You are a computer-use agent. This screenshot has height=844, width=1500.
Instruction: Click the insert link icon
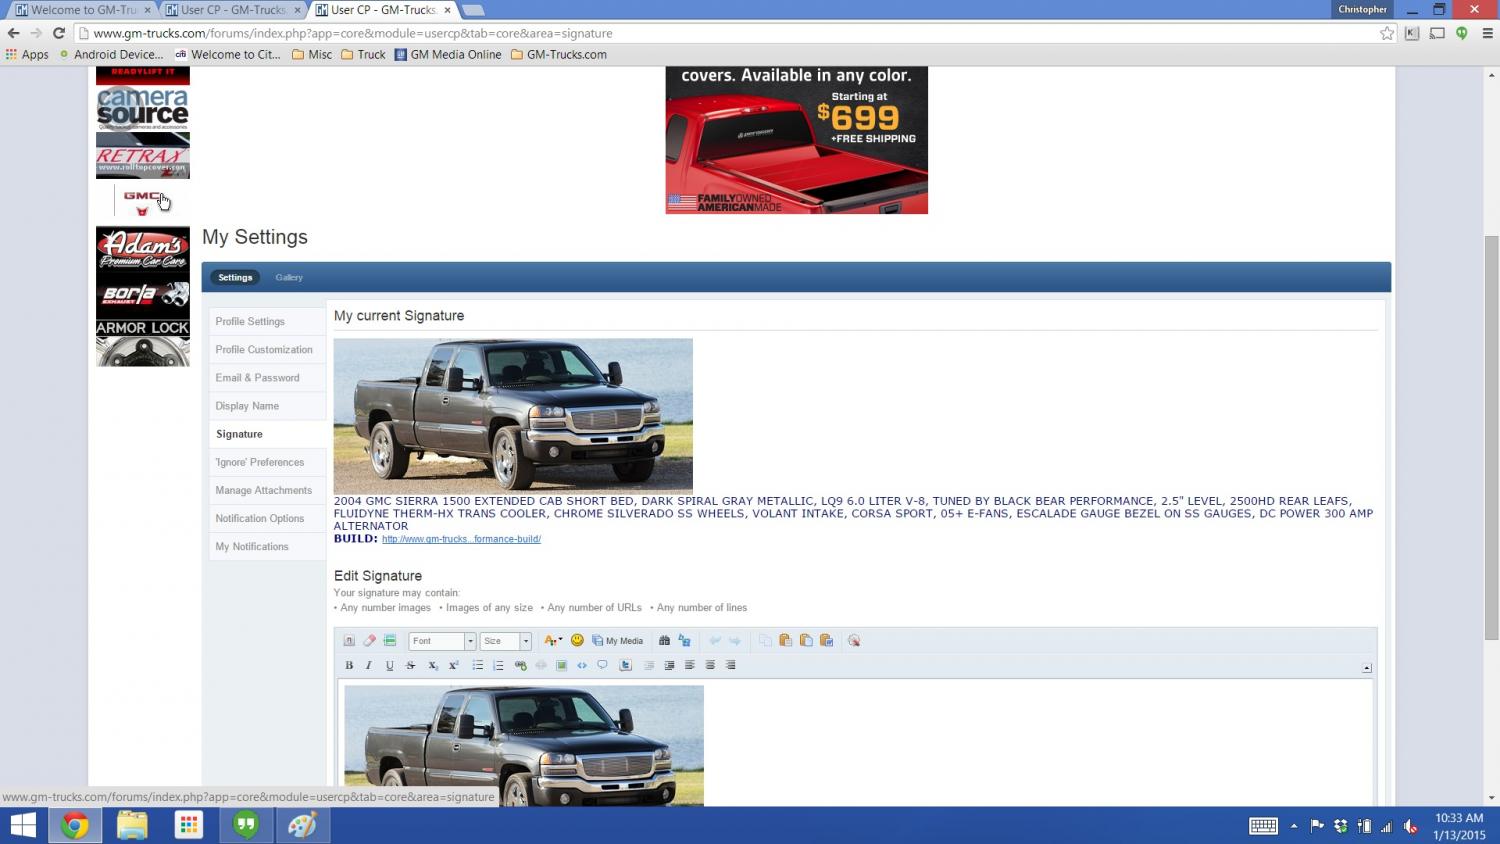click(520, 665)
